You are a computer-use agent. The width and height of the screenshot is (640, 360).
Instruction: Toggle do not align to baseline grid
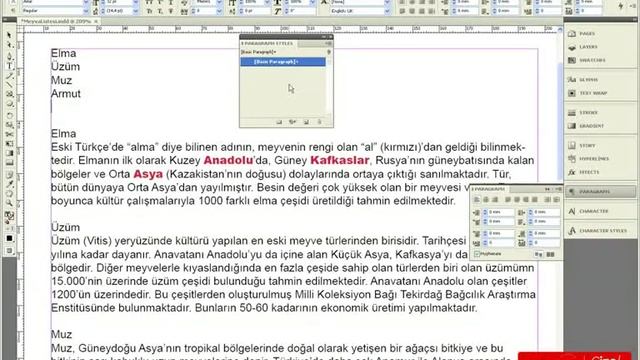539,254
